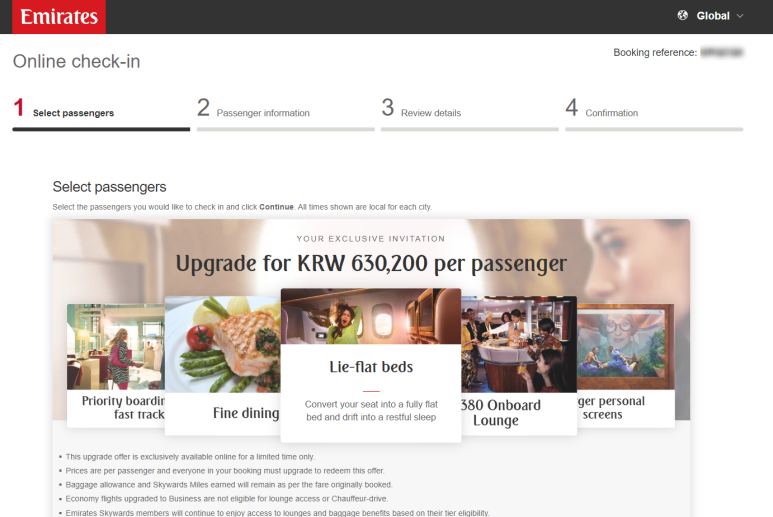
Task: Click the Online check-in heading
Action: pyautogui.click(x=76, y=62)
